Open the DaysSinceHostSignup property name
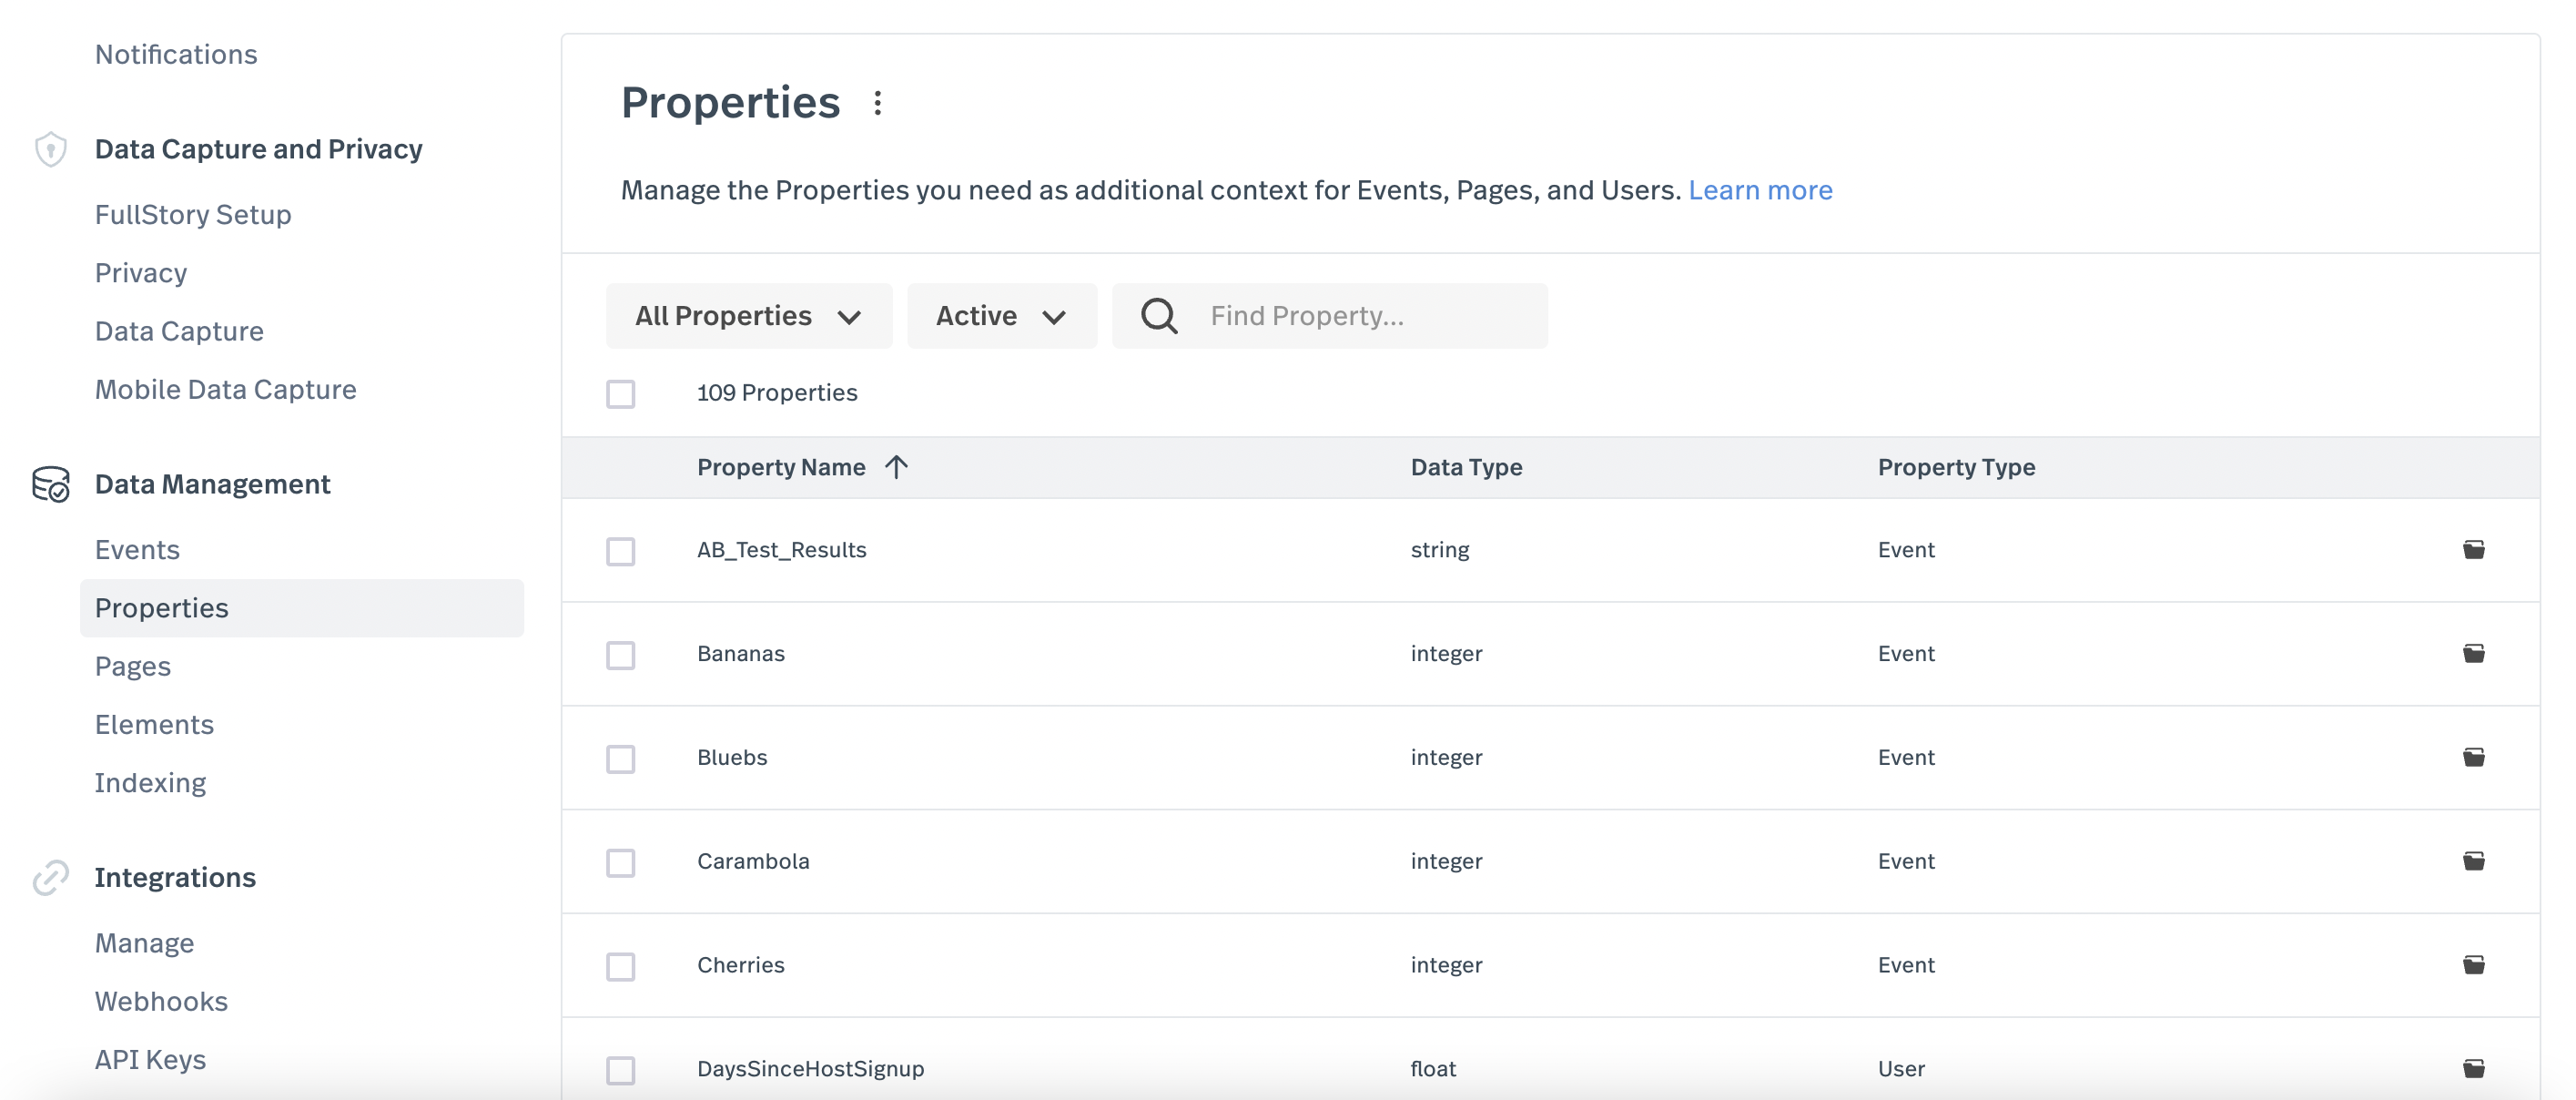Screen dimensions: 2576x1100 coord(810,1069)
